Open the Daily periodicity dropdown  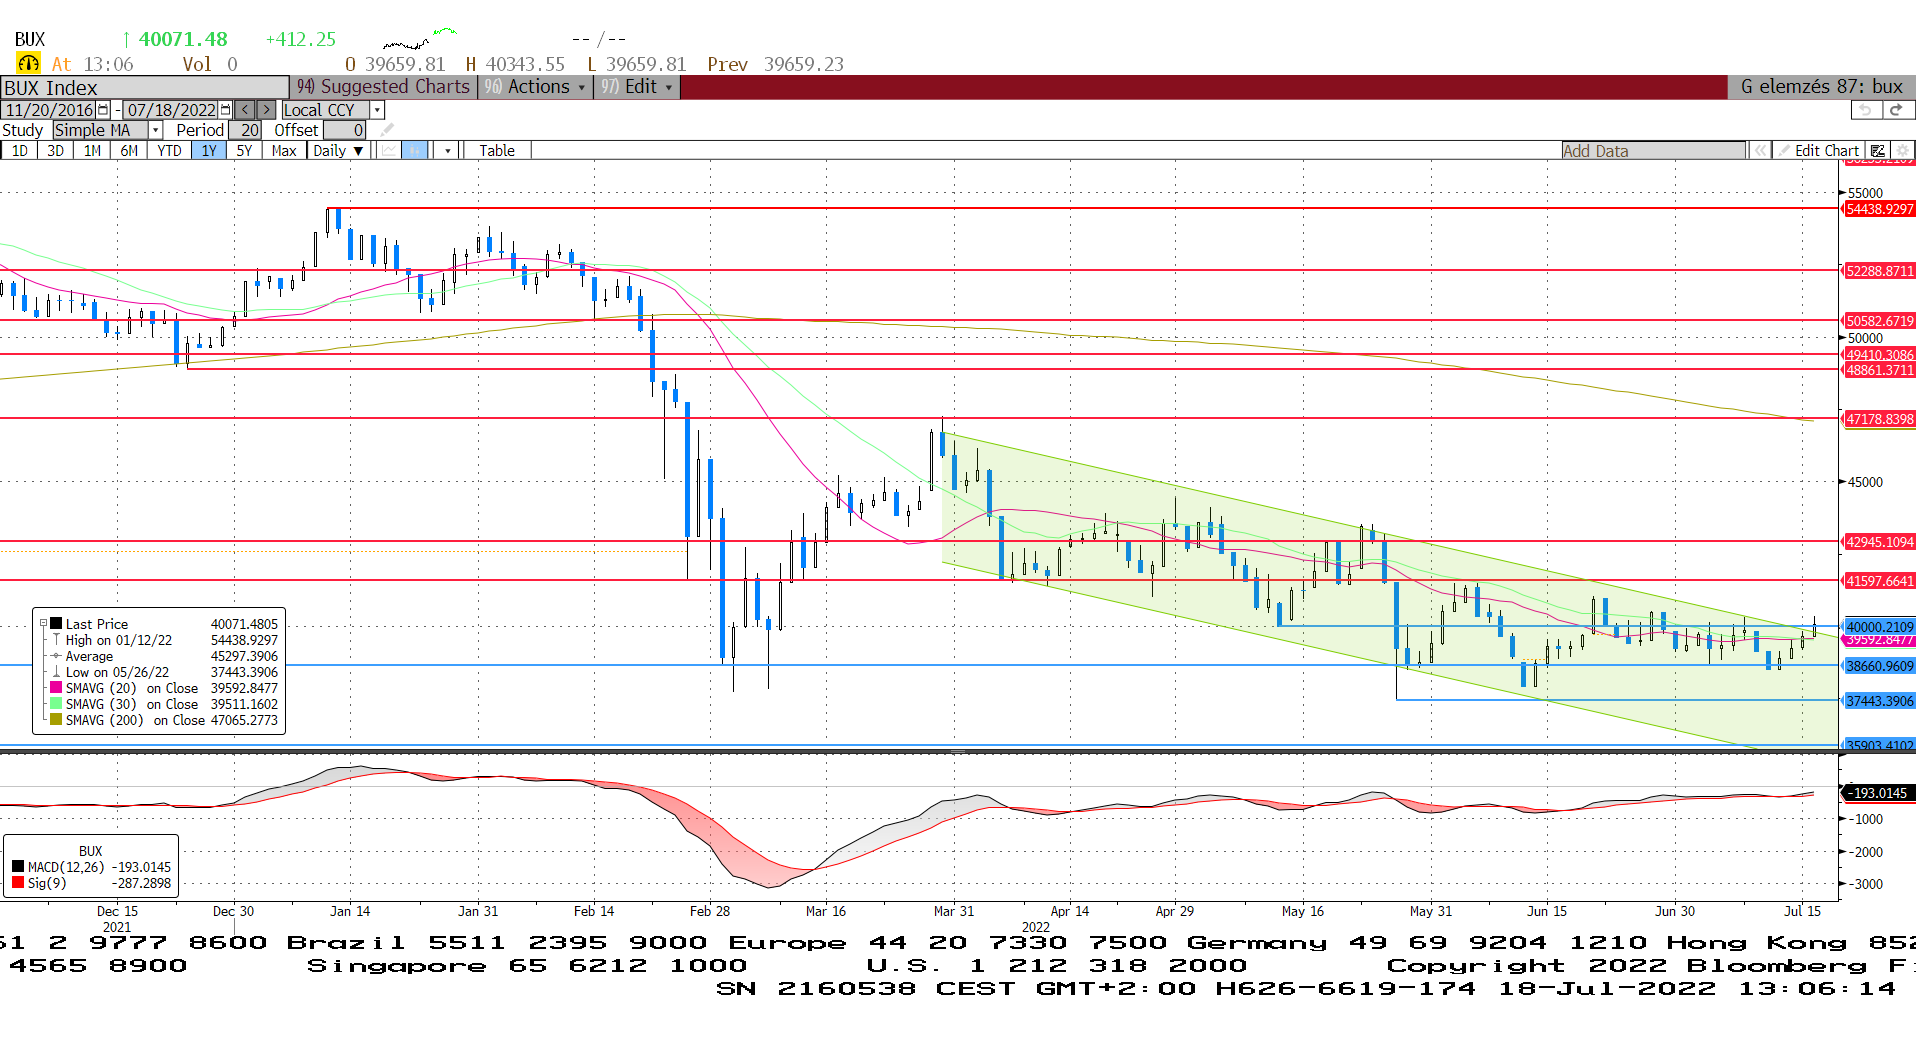[338, 151]
